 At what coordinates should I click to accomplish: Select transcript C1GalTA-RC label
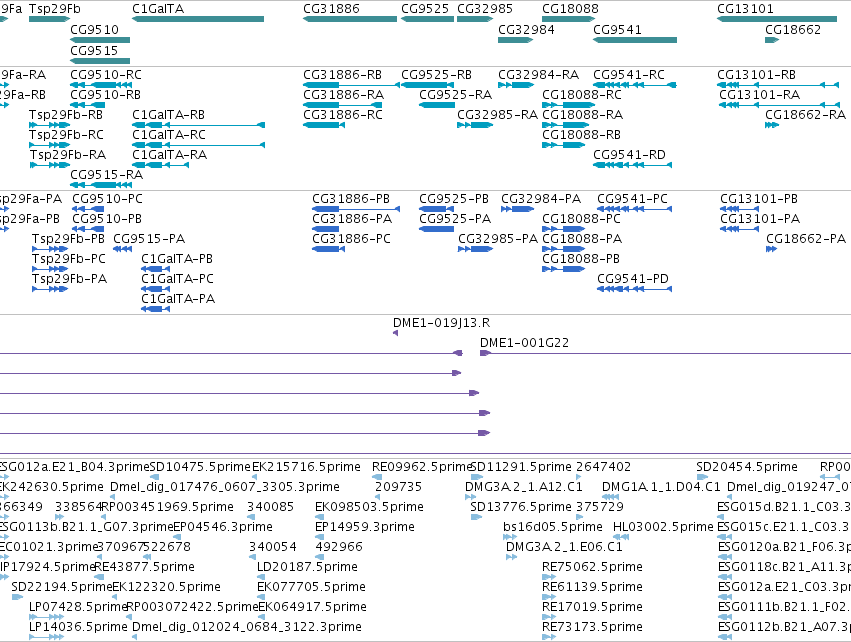click(x=169, y=135)
